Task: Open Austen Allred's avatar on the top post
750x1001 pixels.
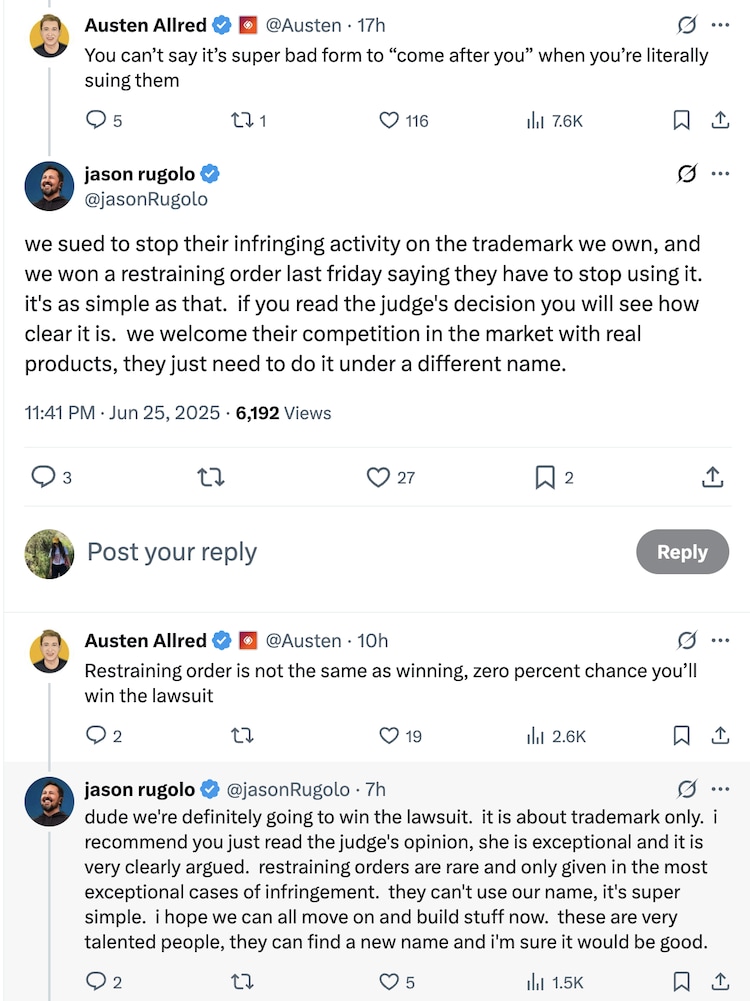Action: [49, 35]
